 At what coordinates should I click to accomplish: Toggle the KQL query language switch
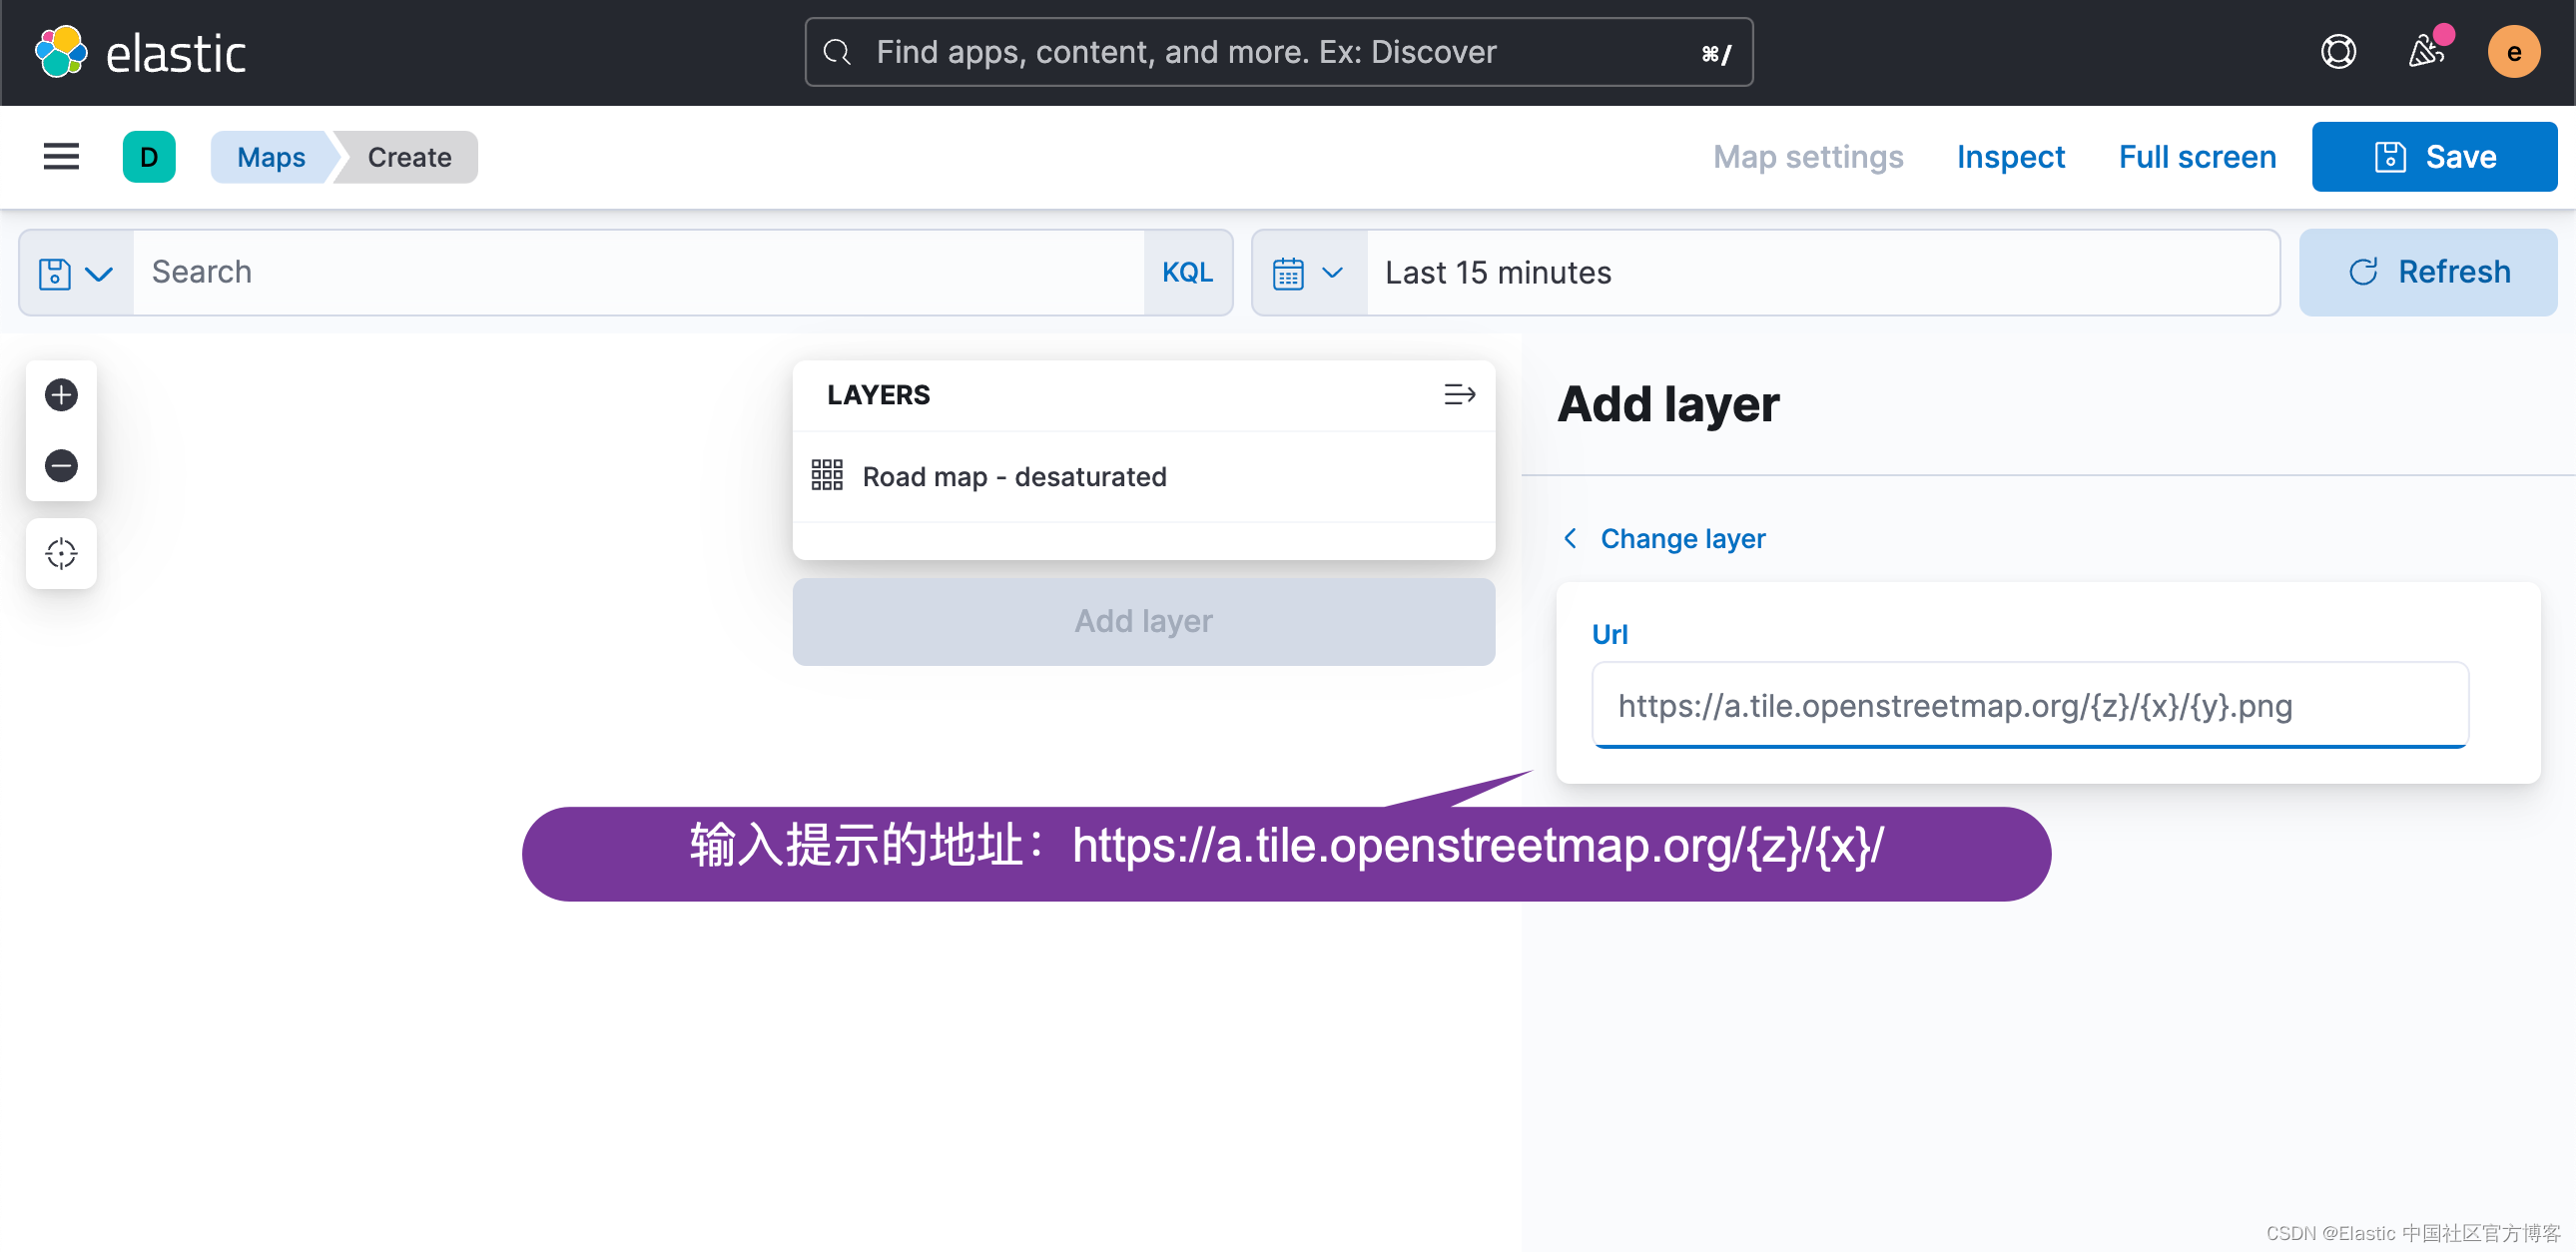(x=1187, y=273)
